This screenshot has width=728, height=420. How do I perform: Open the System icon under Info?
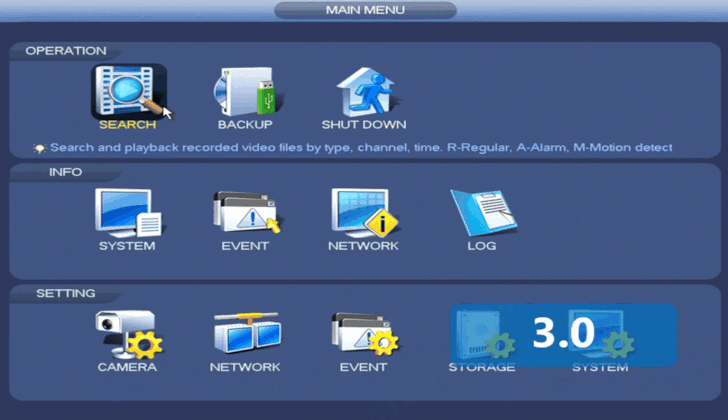127,212
